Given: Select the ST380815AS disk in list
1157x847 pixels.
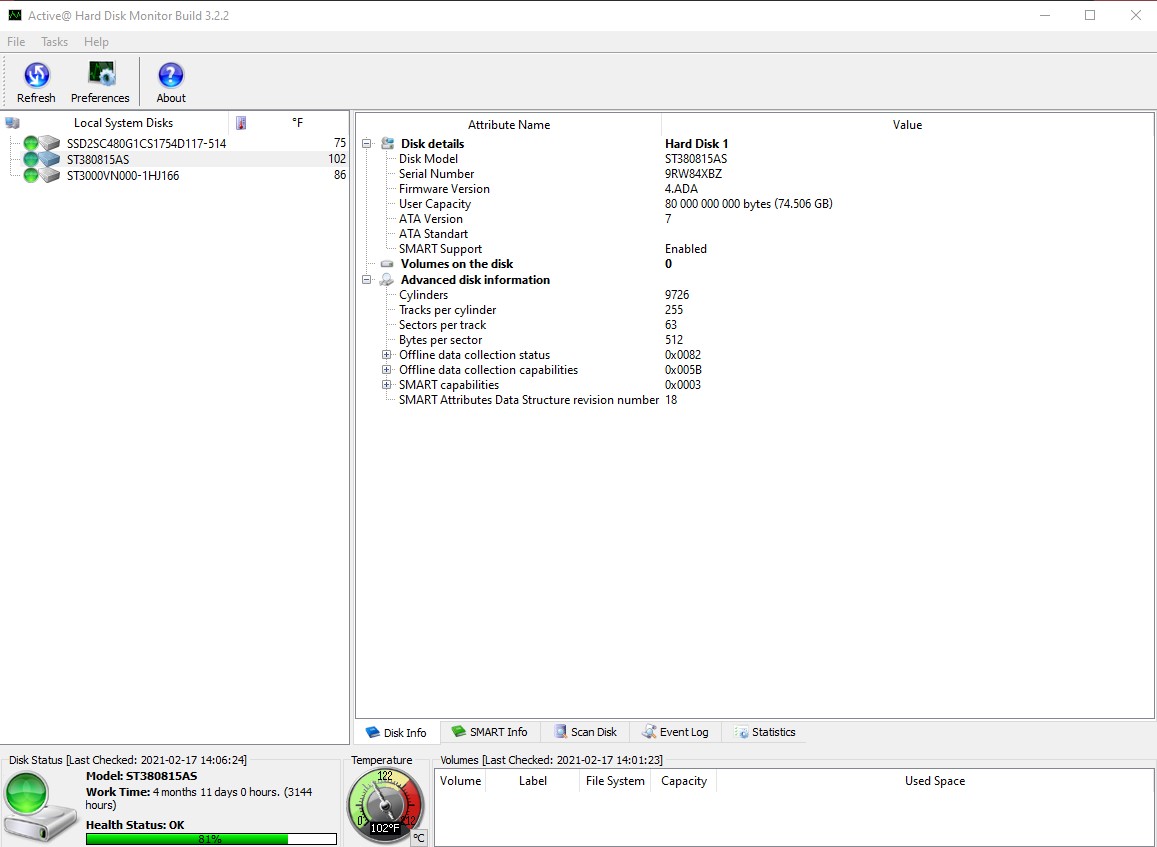Looking at the screenshot, I should point(98,160).
